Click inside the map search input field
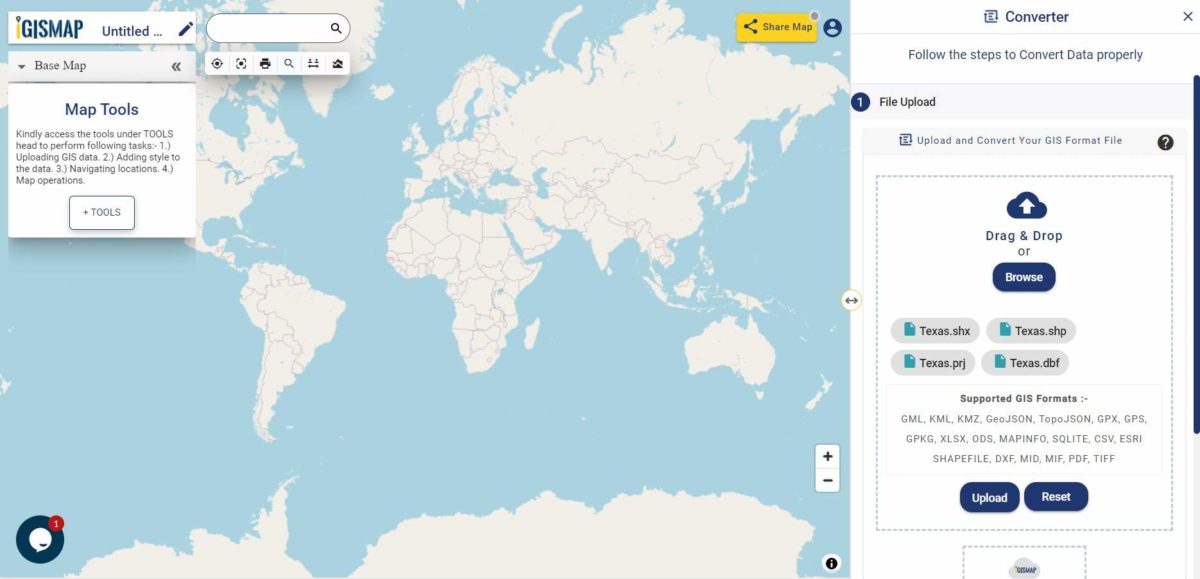Image resolution: width=1200 pixels, height=579 pixels. tap(272, 28)
